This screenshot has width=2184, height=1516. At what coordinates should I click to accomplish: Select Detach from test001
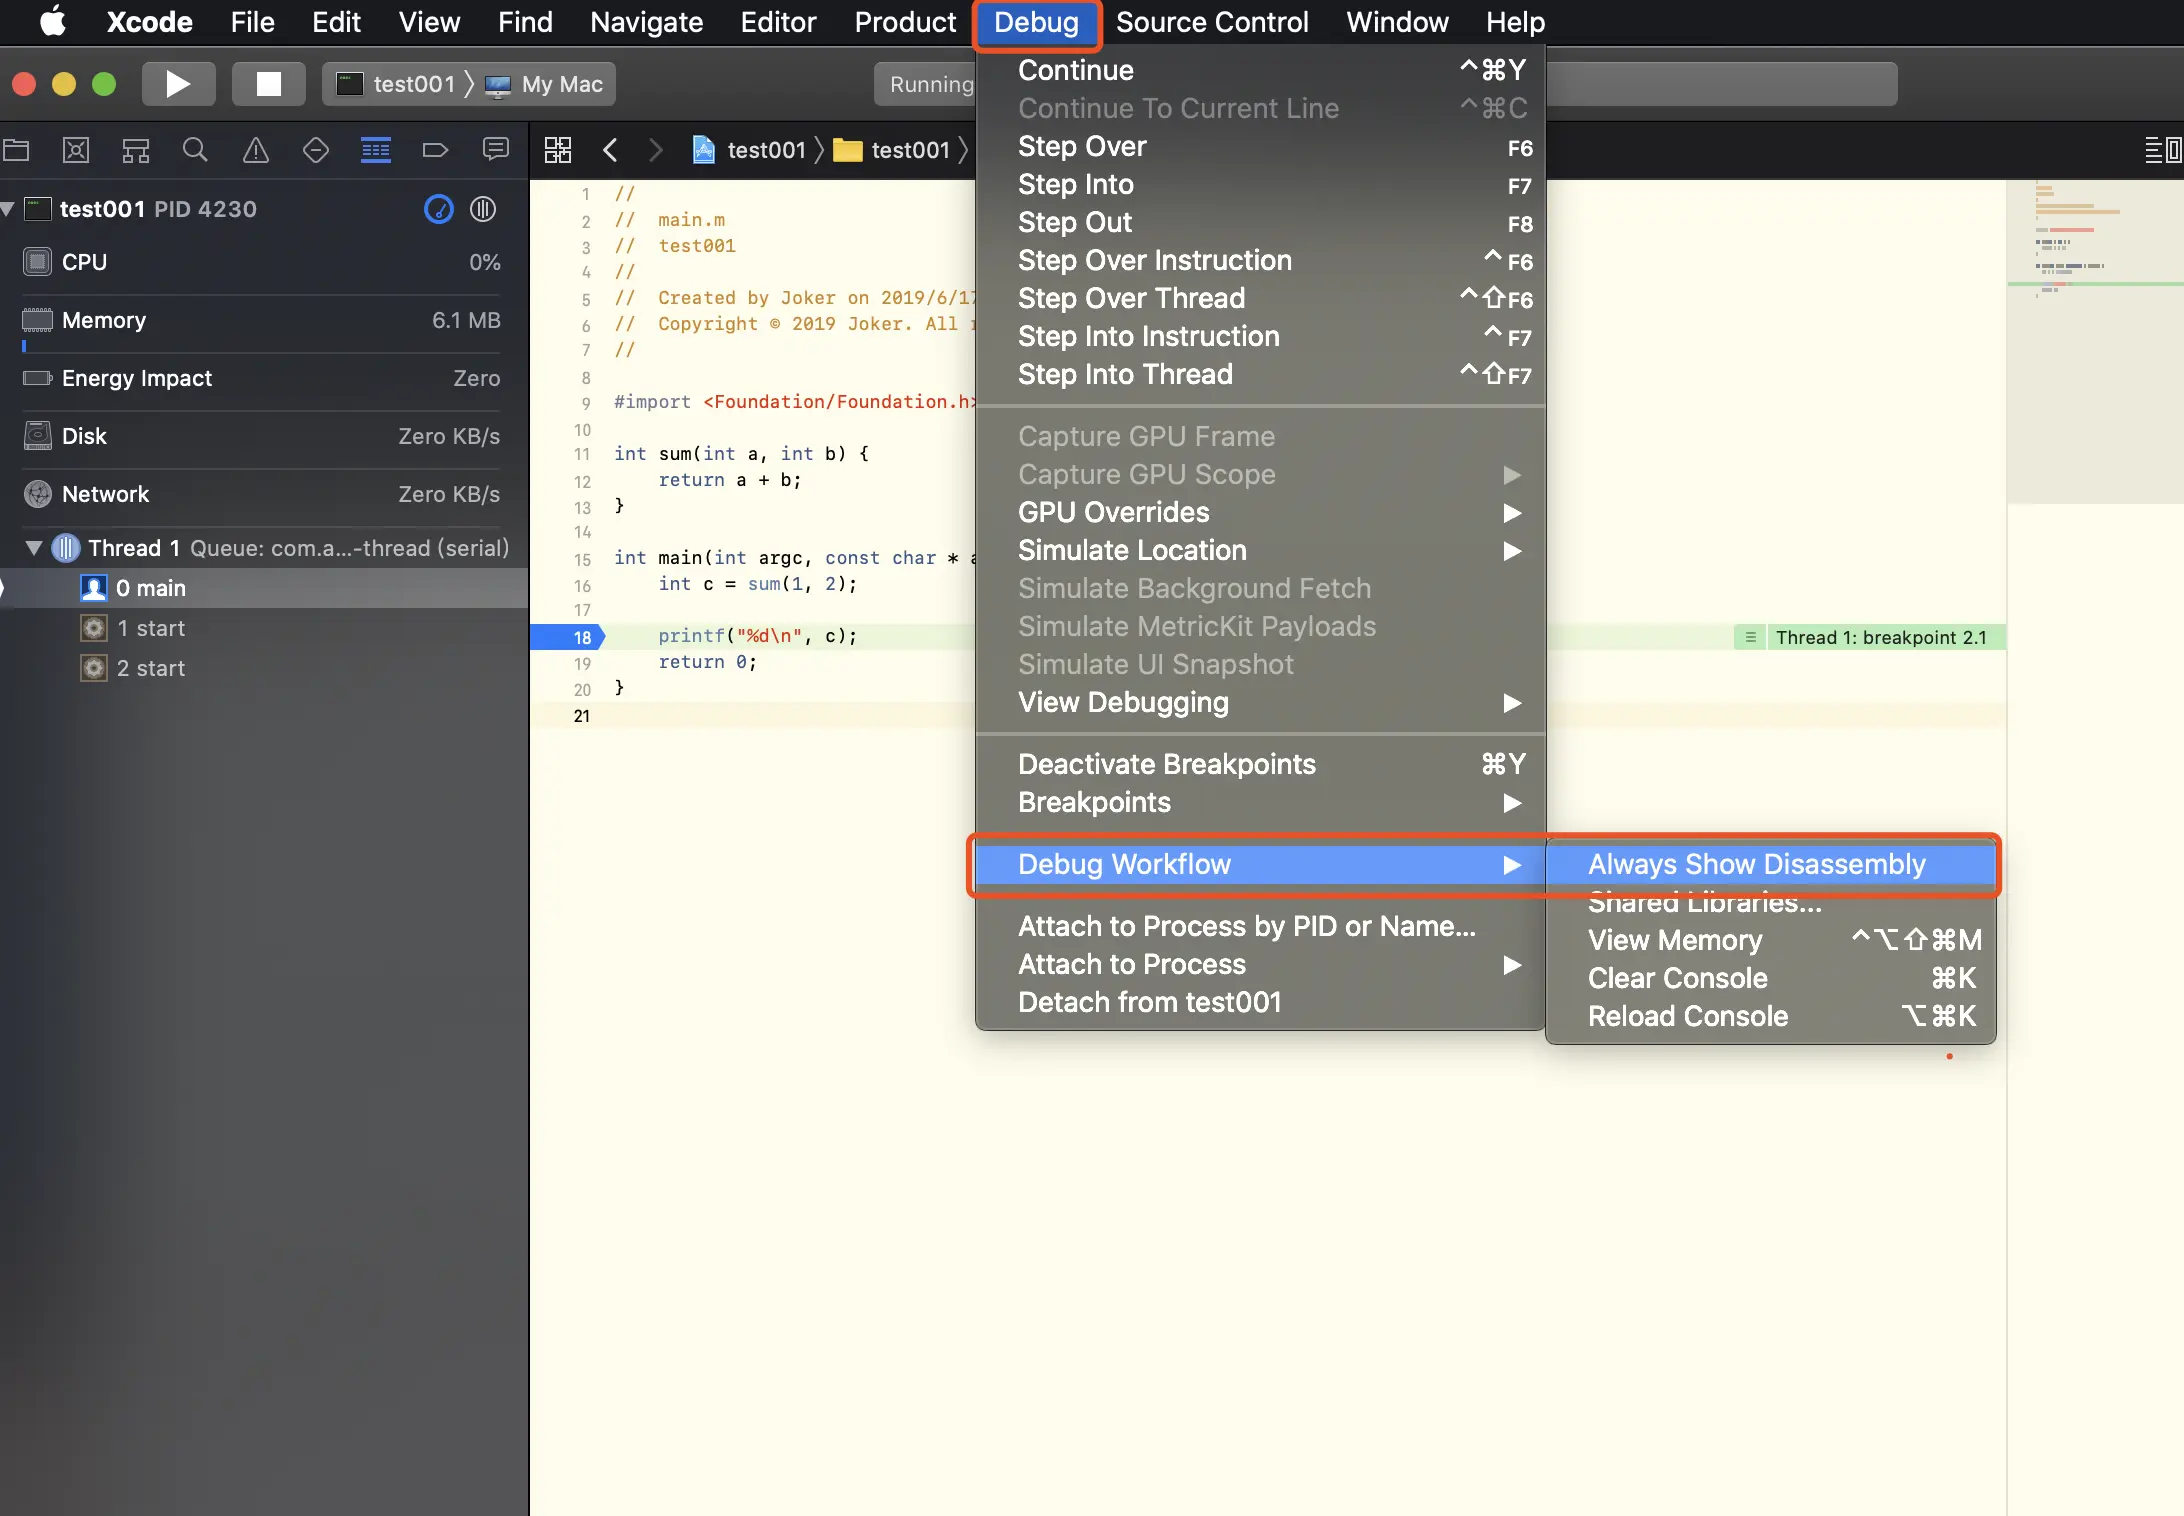pyautogui.click(x=1149, y=1002)
